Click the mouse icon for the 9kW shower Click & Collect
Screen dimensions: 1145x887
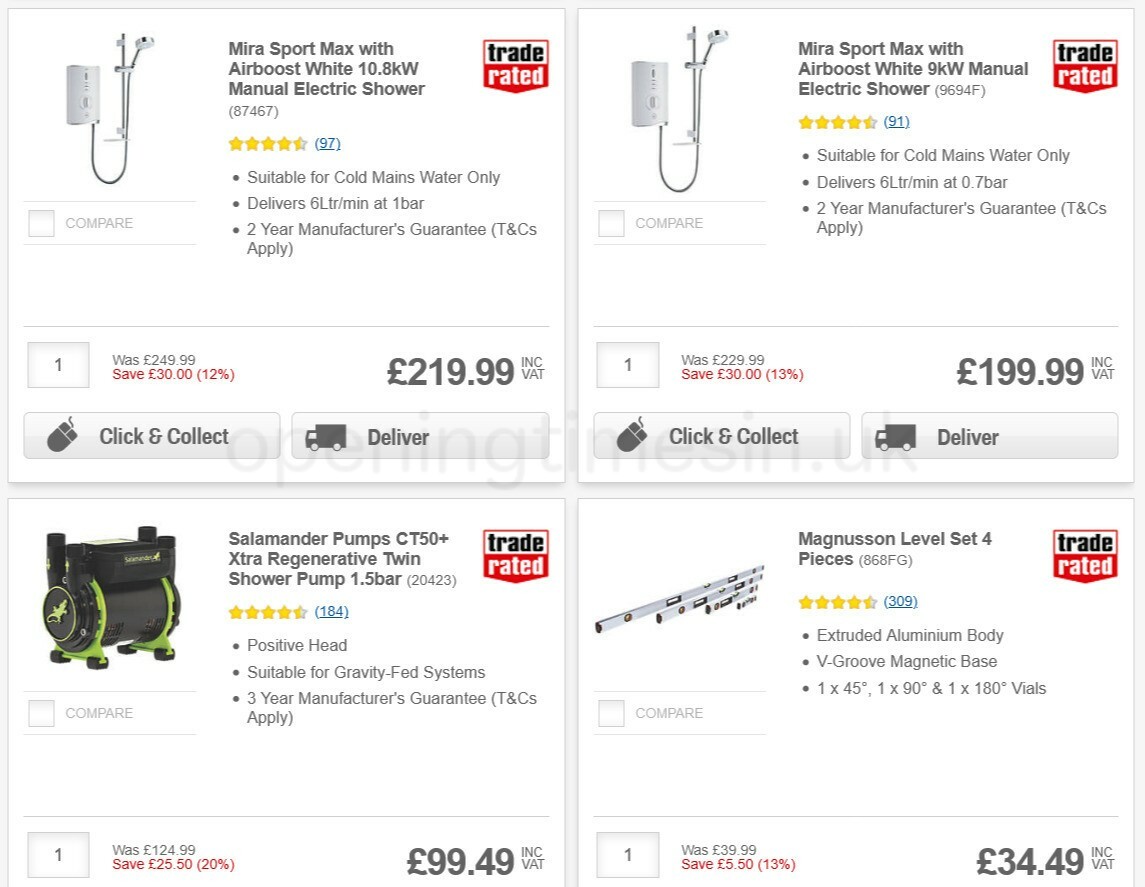coord(634,435)
